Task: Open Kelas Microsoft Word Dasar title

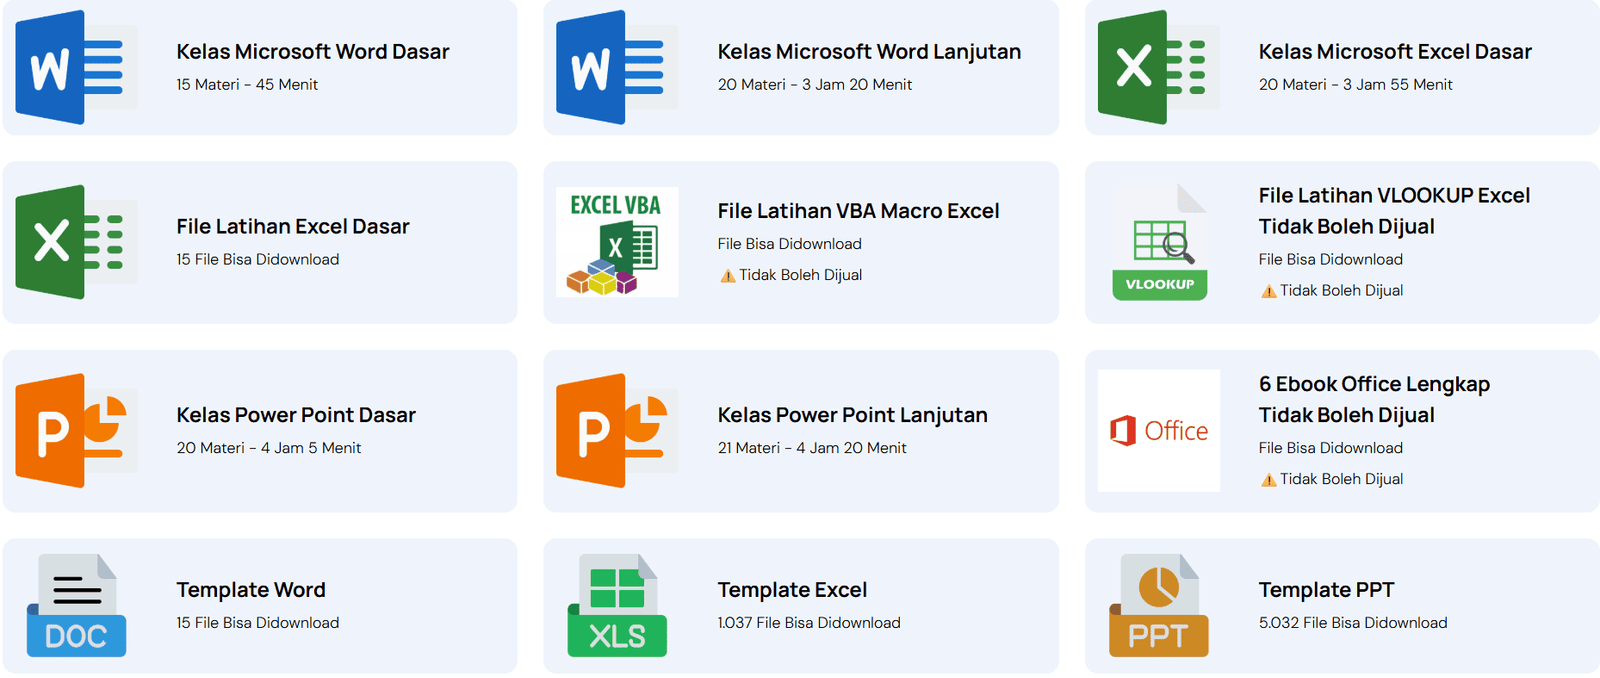Action: pos(312,52)
